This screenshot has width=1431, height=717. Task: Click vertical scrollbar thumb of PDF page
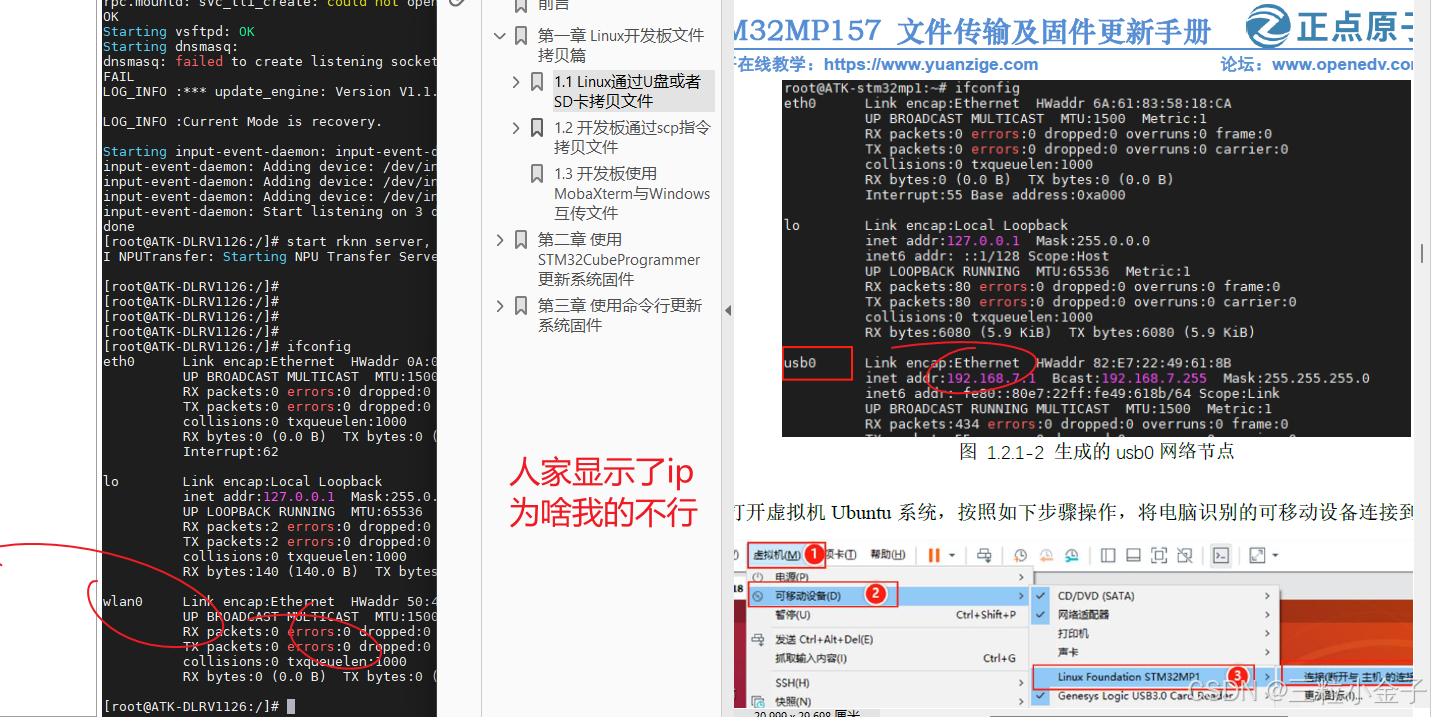pos(1421,252)
